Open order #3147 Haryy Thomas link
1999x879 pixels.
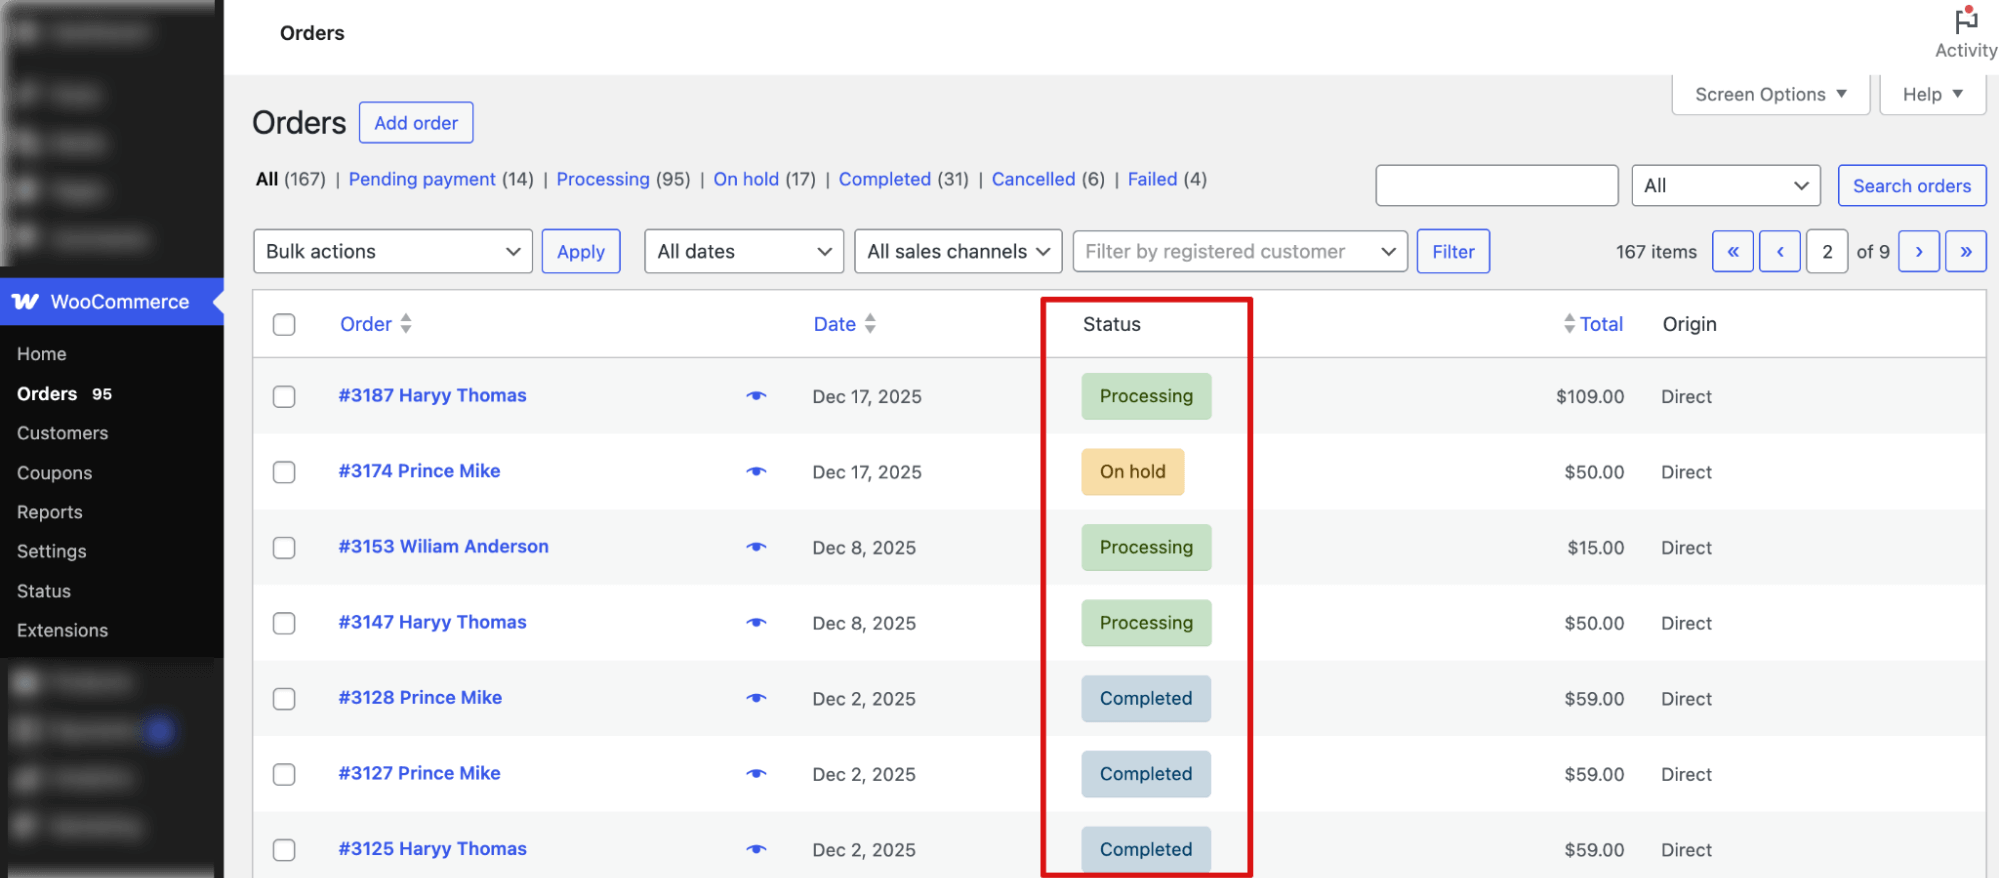432,622
